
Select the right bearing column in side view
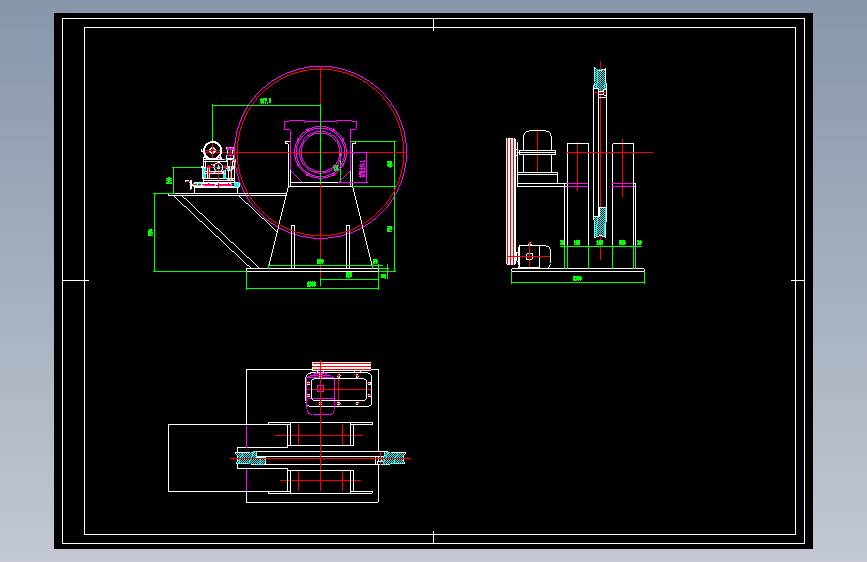(x=623, y=205)
